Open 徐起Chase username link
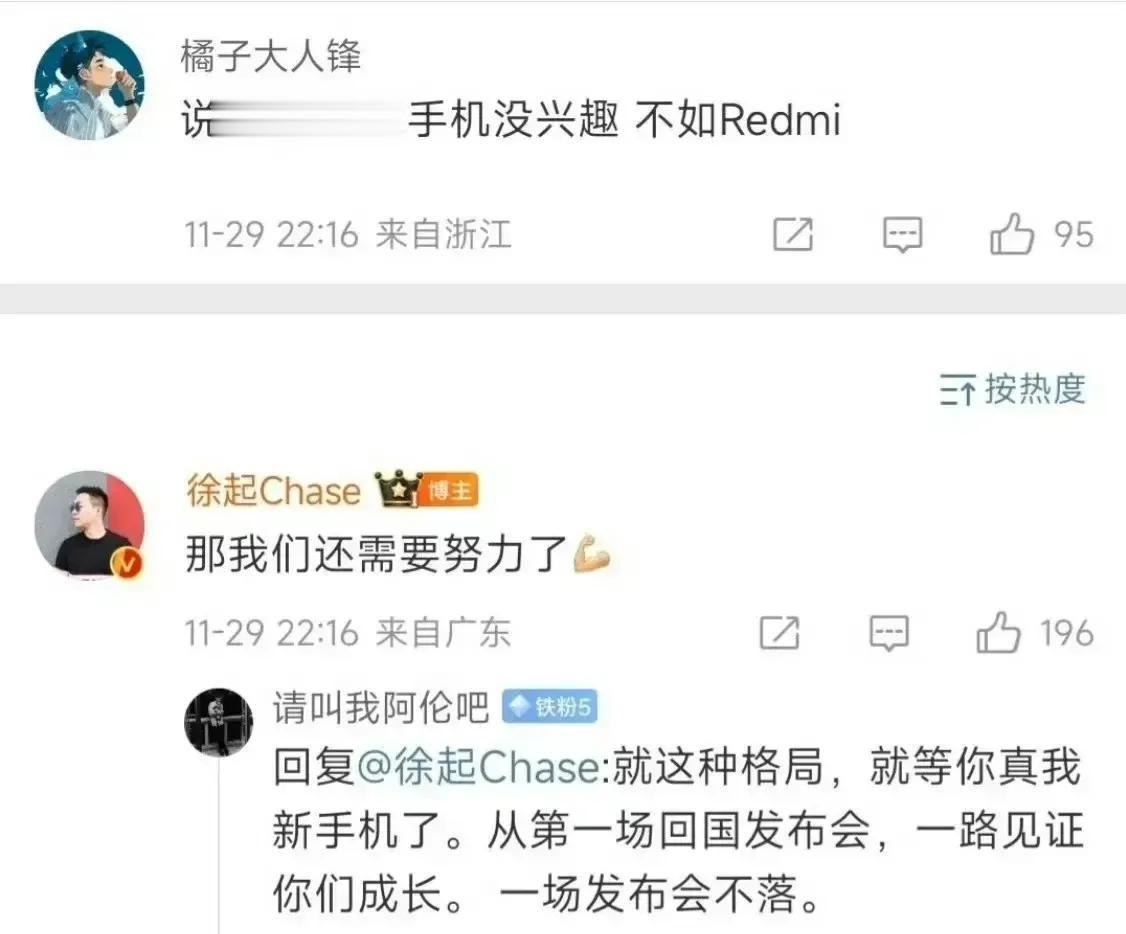This screenshot has width=1126, height=934. coord(273,490)
